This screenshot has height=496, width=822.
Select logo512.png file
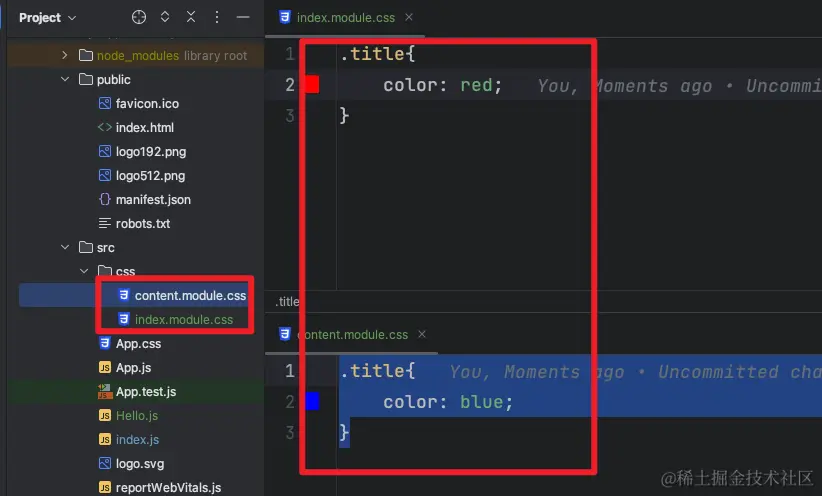click(x=150, y=176)
